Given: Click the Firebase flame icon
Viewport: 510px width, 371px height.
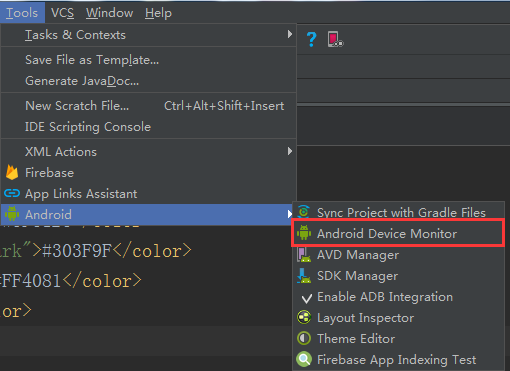Looking at the screenshot, I should pyautogui.click(x=12, y=173).
